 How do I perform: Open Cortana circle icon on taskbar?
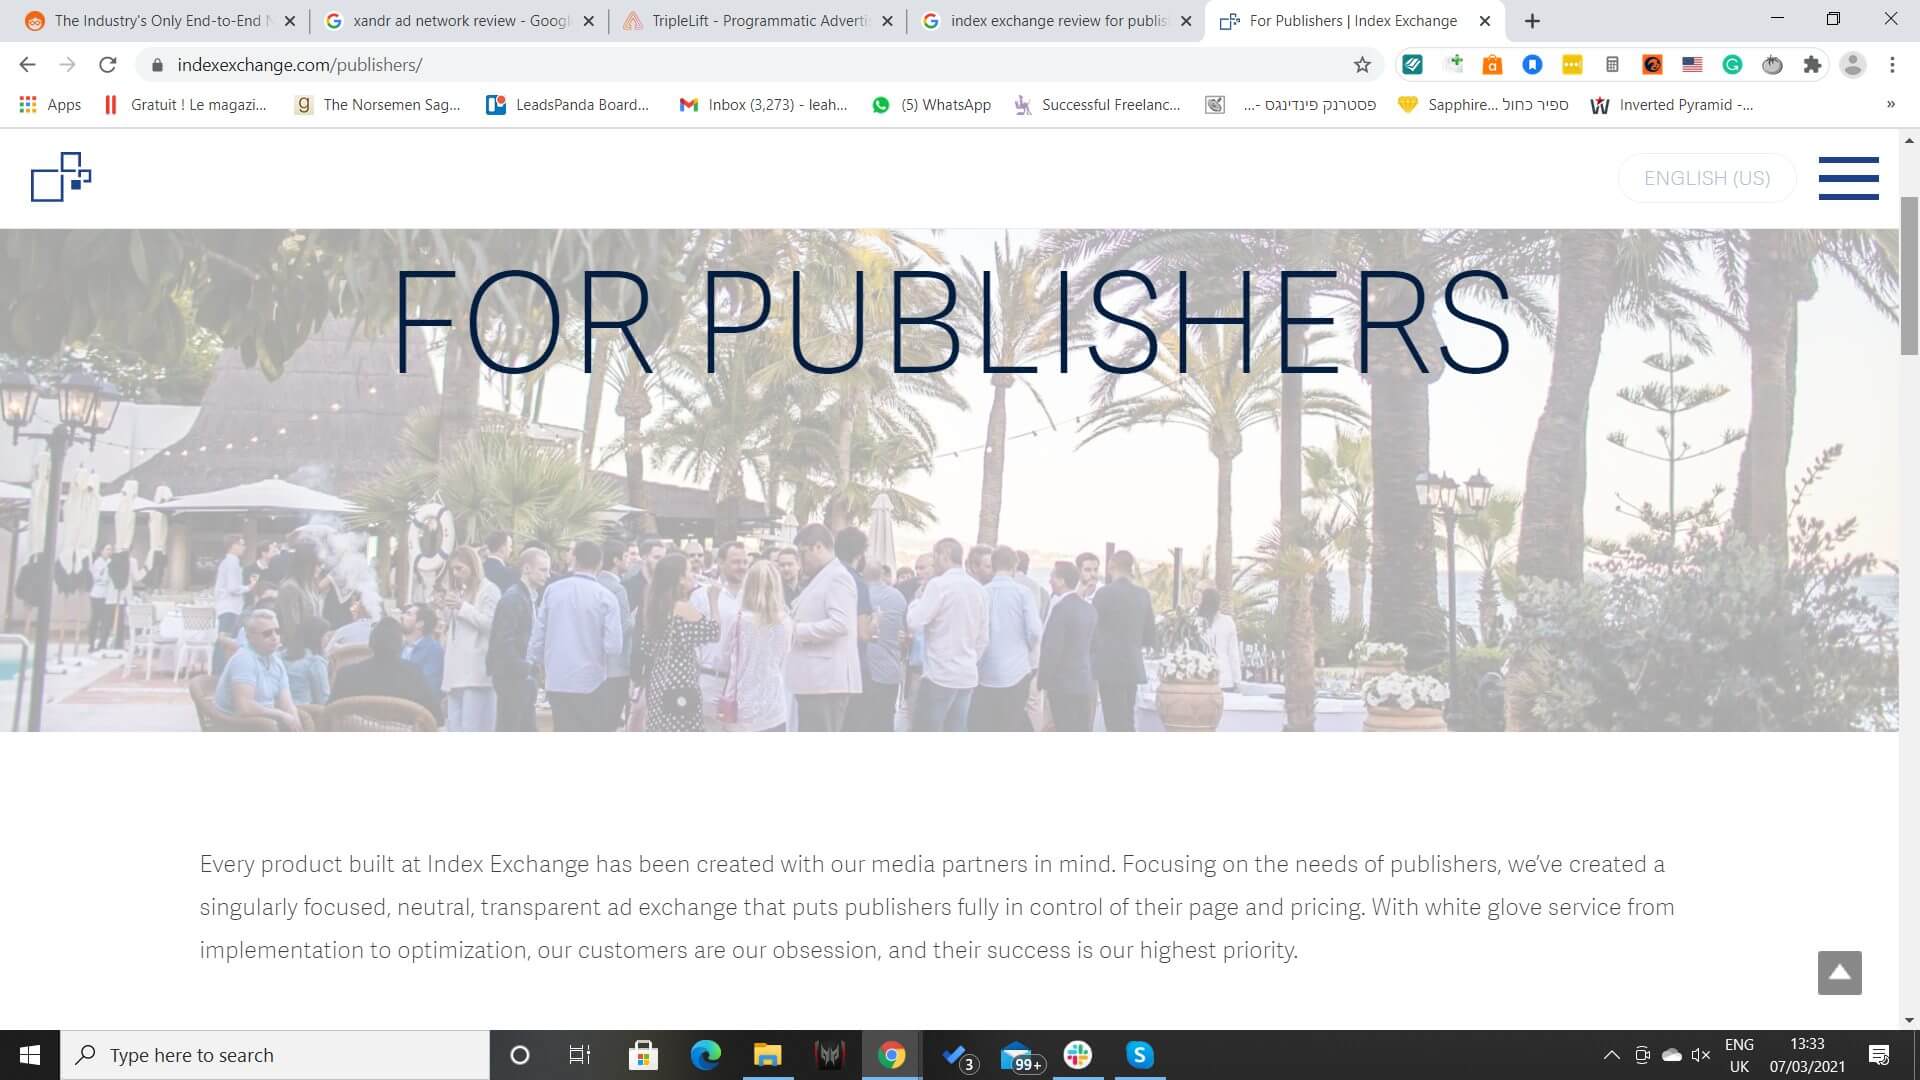tap(519, 1055)
